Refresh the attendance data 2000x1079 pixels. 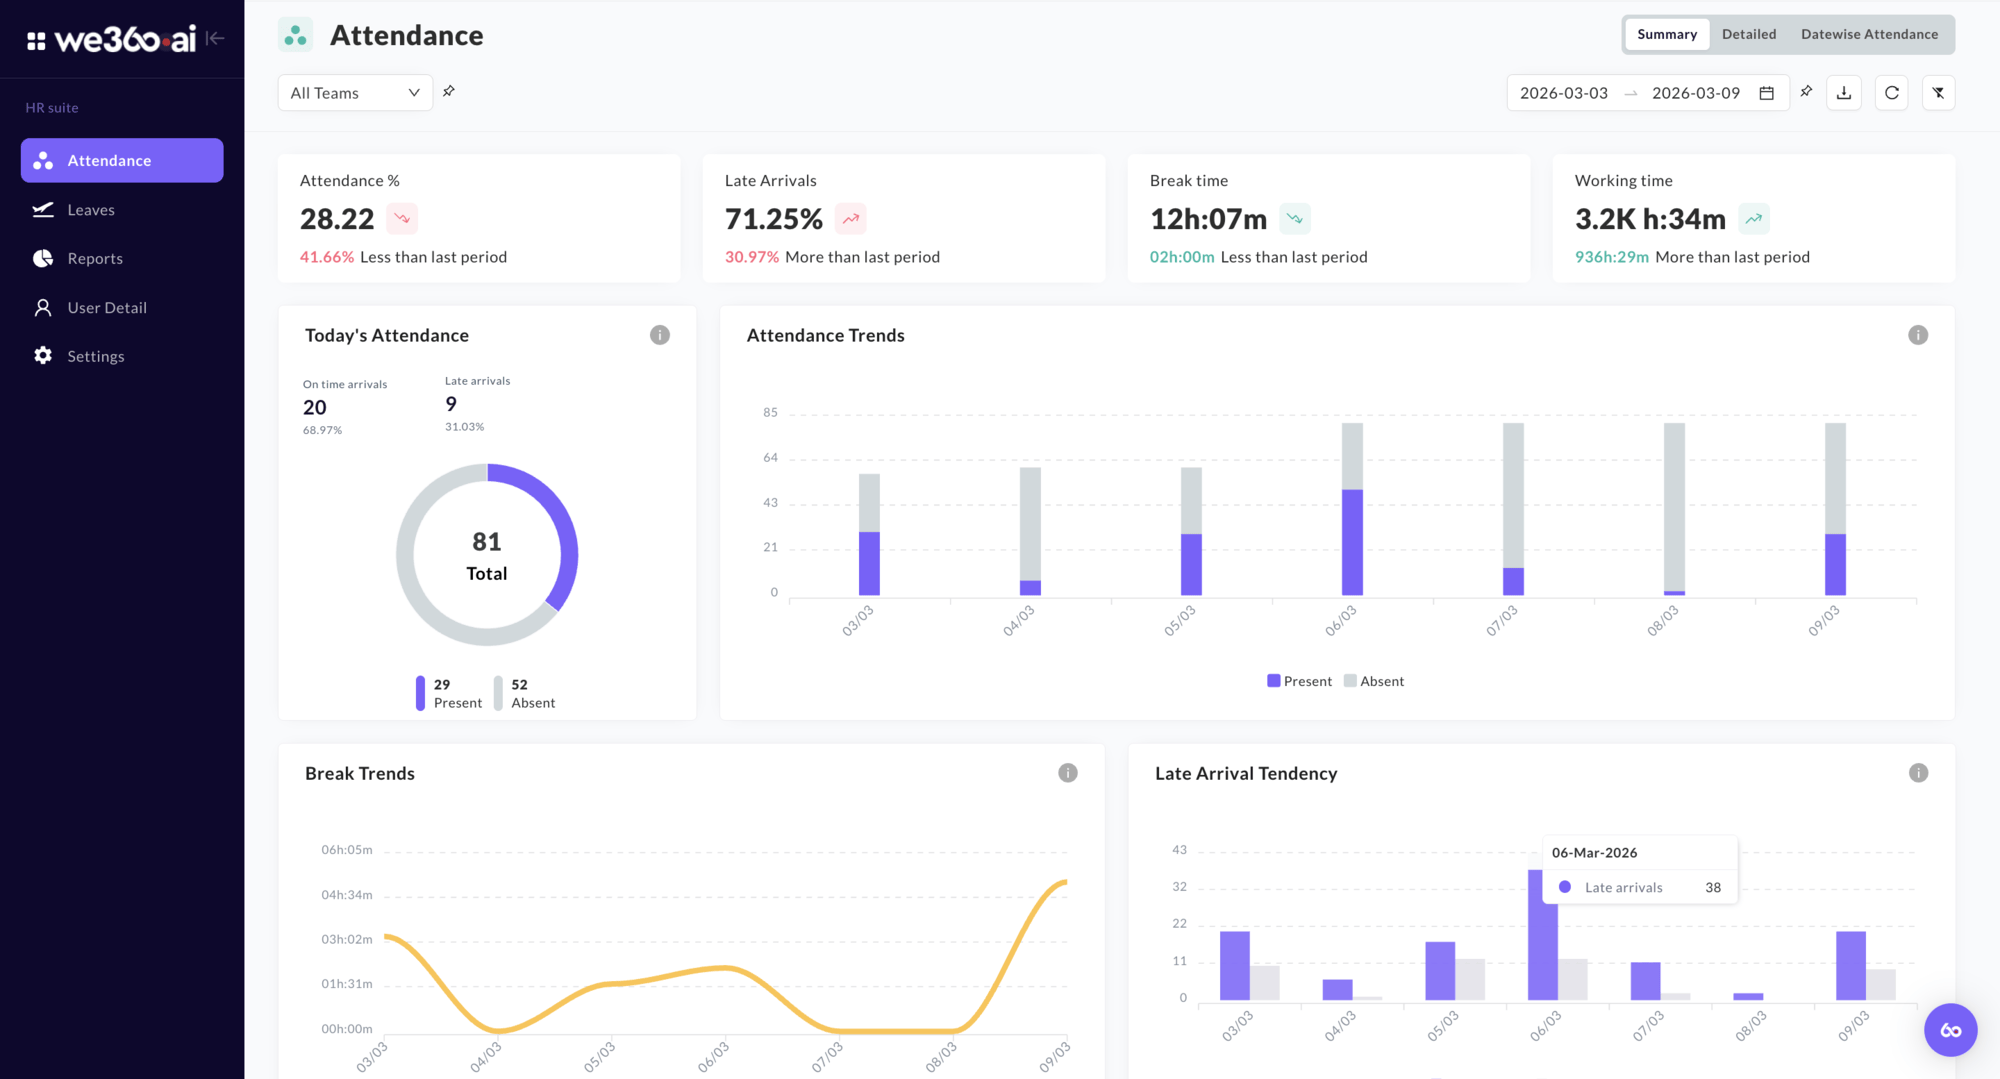(x=1892, y=93)
